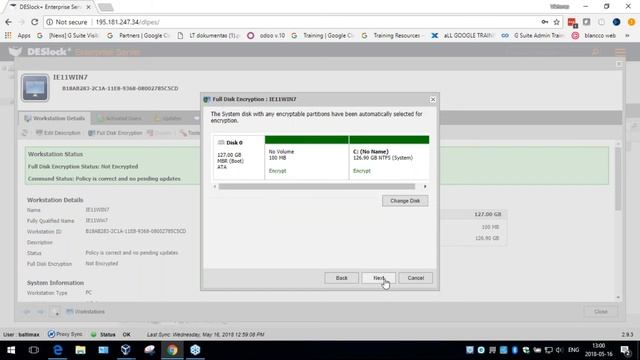Open DESlock+ hamburger menu
The image size is (640, 360).
click(620, 52)
